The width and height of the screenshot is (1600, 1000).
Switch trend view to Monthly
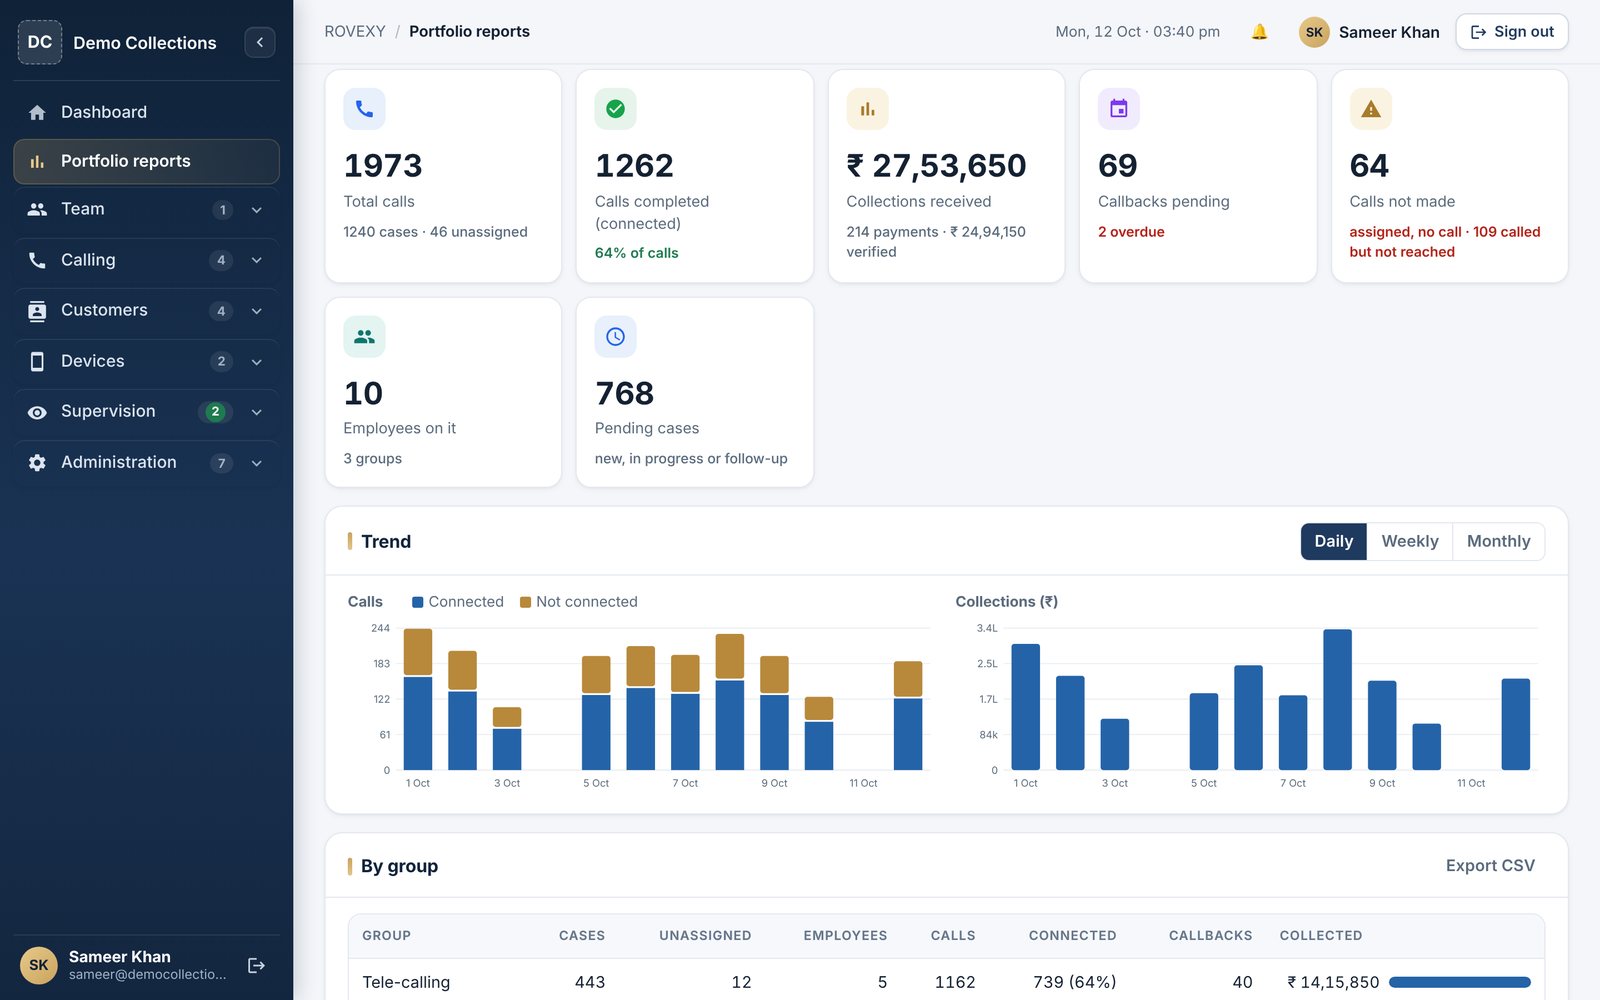pyautogui.click(x=1498, y=541)
